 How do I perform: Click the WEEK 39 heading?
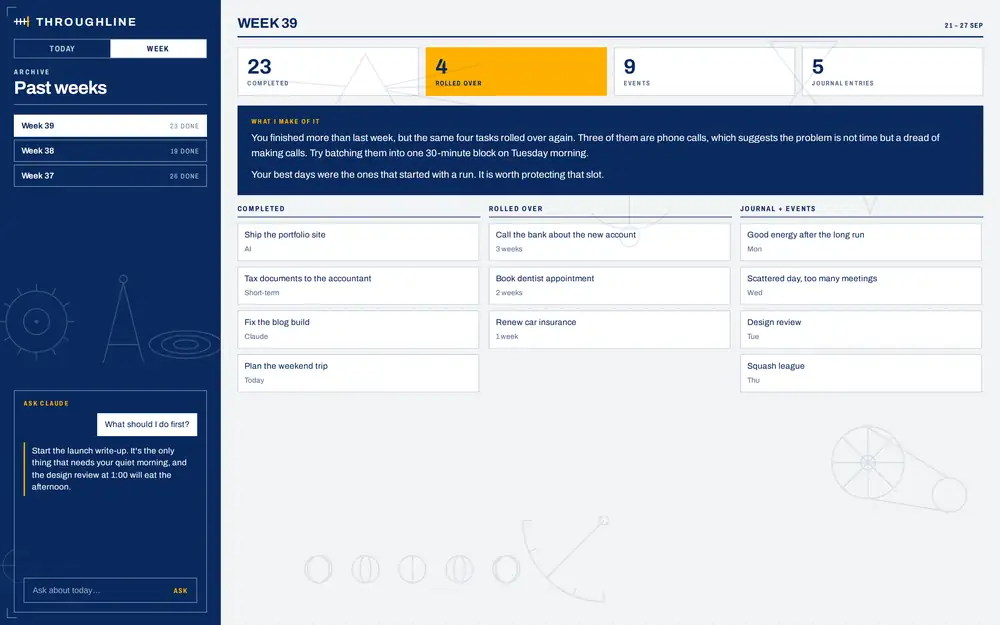coord(267,23)
